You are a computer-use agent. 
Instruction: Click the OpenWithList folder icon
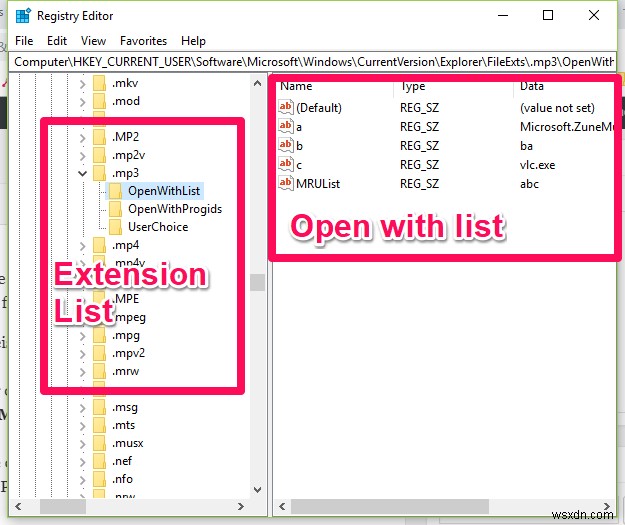pos(115,191)
